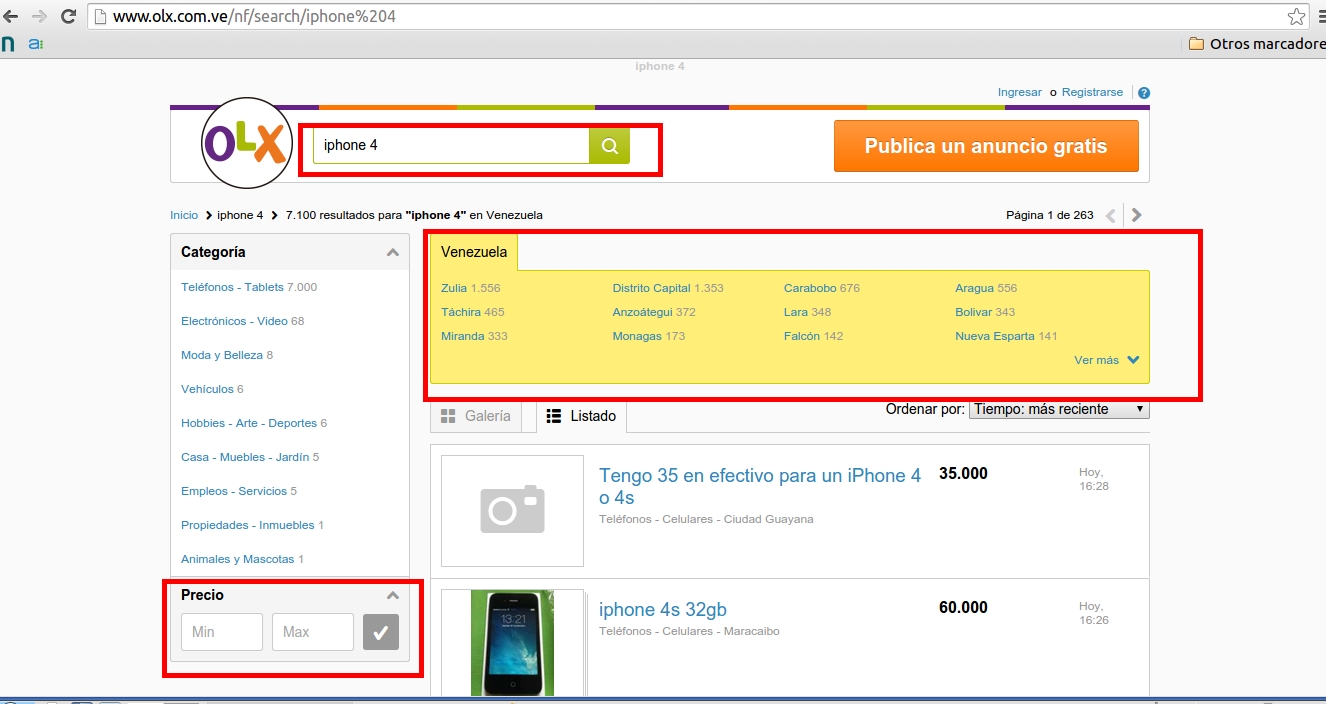Click the Hoy, 16:28 timestamp
The height and width of the screenshot is (704, 1326).
(x=1094, y=479)
